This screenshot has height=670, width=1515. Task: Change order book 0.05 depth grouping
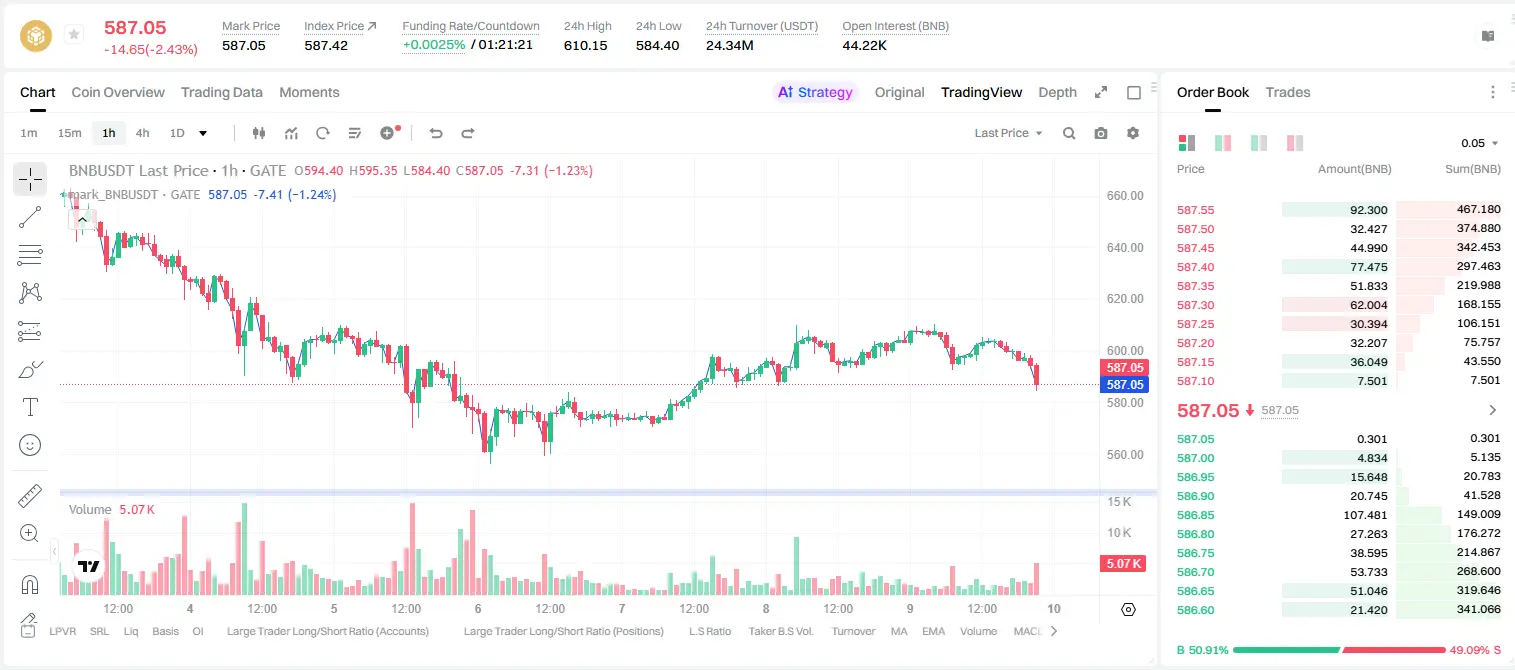(x=1480, y=143)
